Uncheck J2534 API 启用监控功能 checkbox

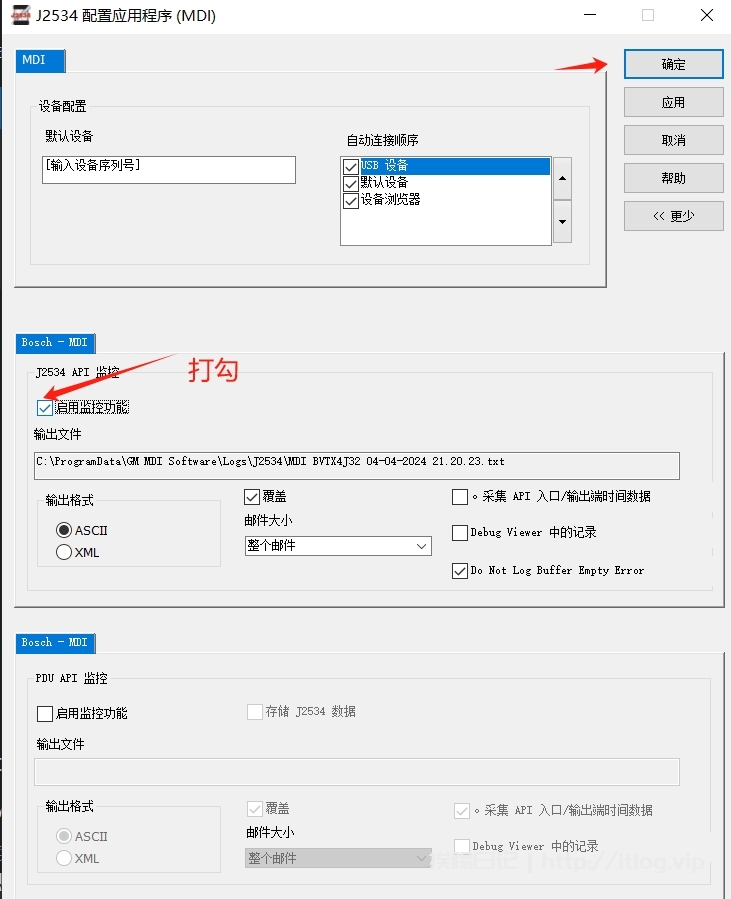45,408
